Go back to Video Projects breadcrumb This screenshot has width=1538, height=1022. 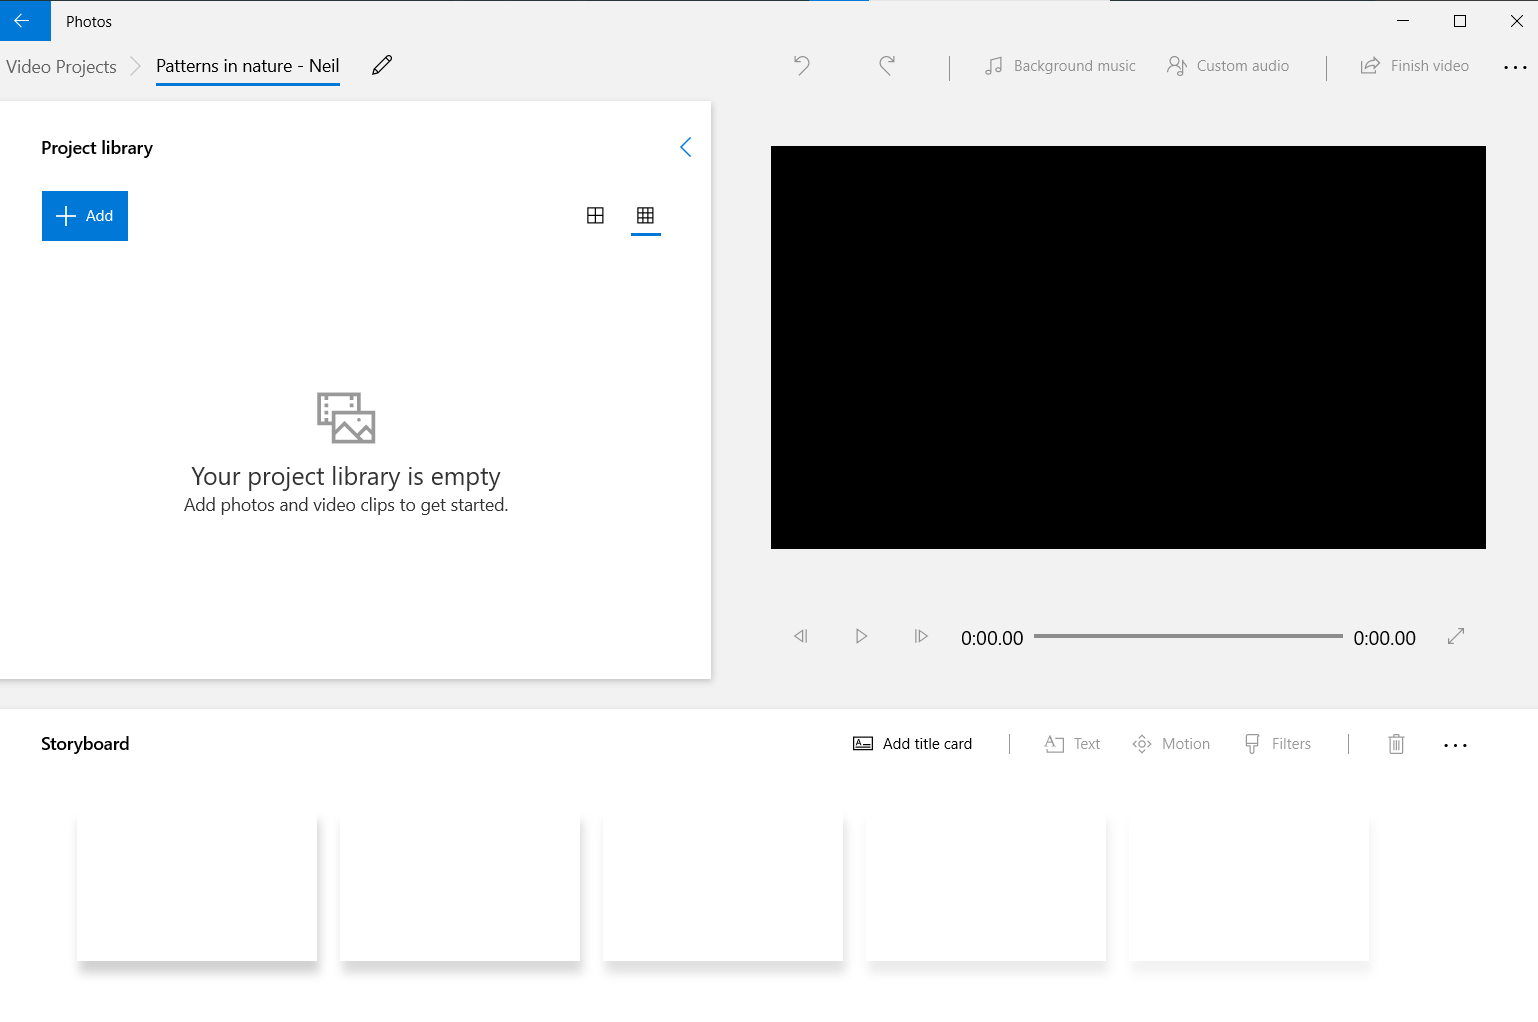click(62, 67)
